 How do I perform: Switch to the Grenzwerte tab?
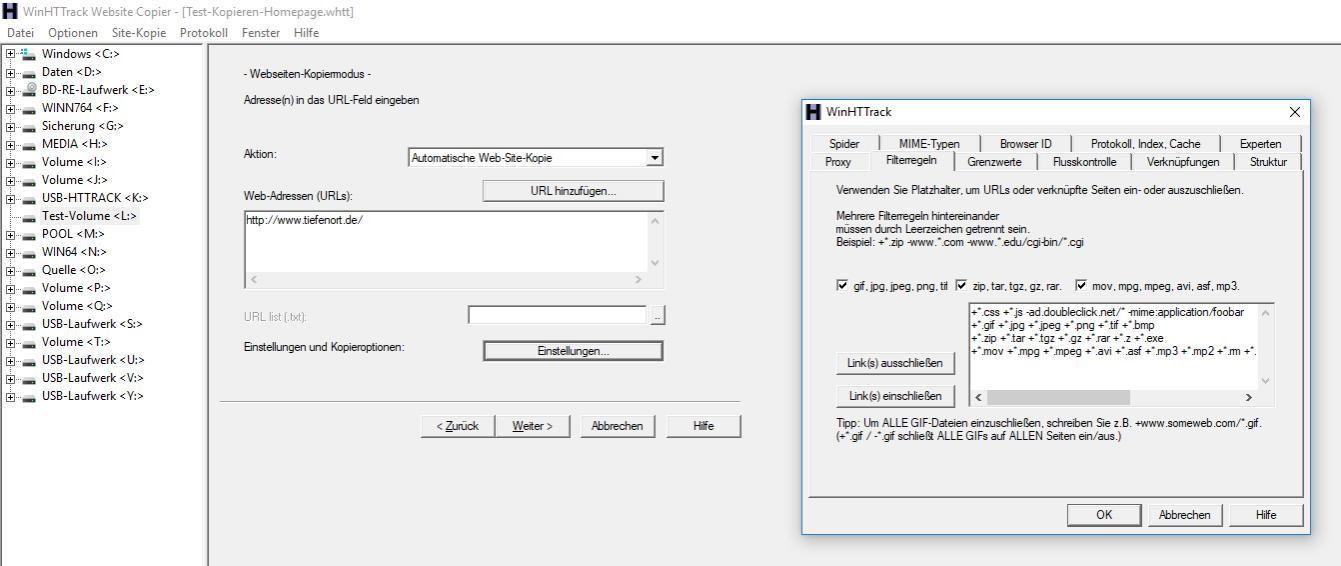pos(994,162)
